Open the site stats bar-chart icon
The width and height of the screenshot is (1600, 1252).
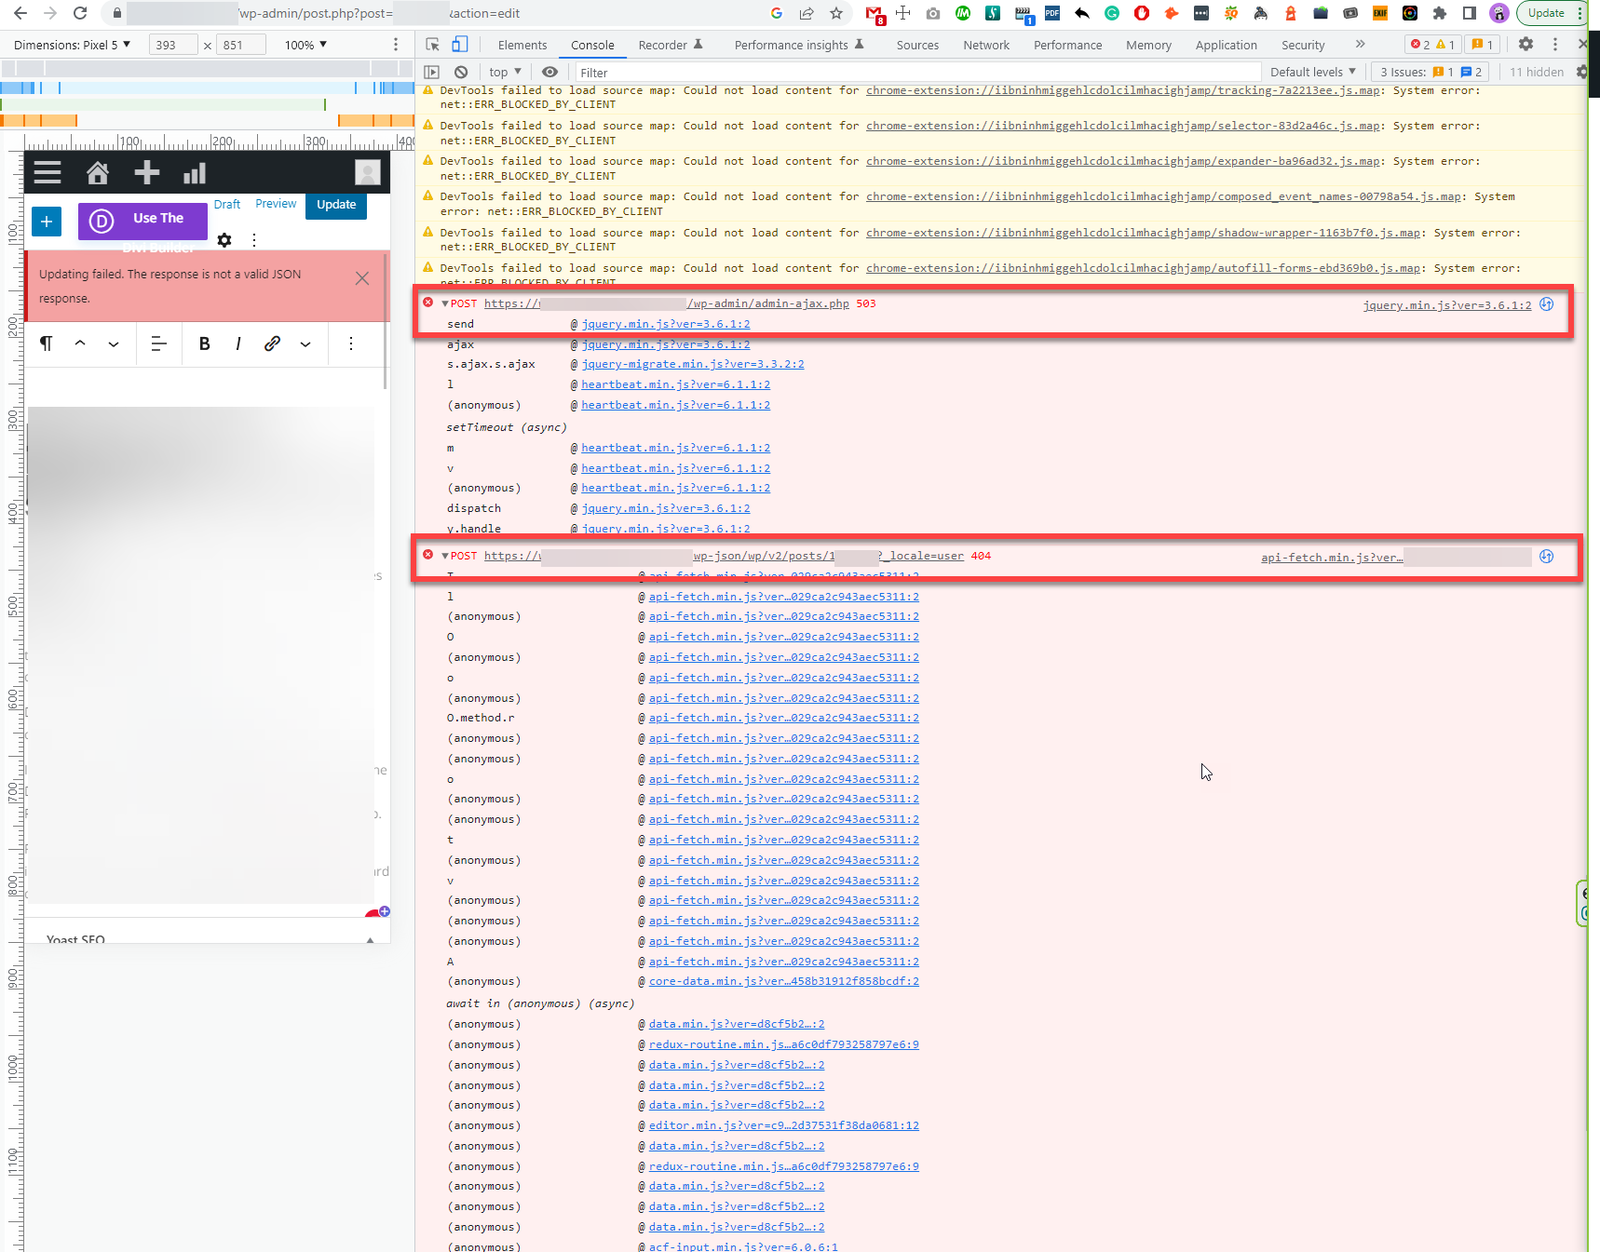click(x=194, y=172)
